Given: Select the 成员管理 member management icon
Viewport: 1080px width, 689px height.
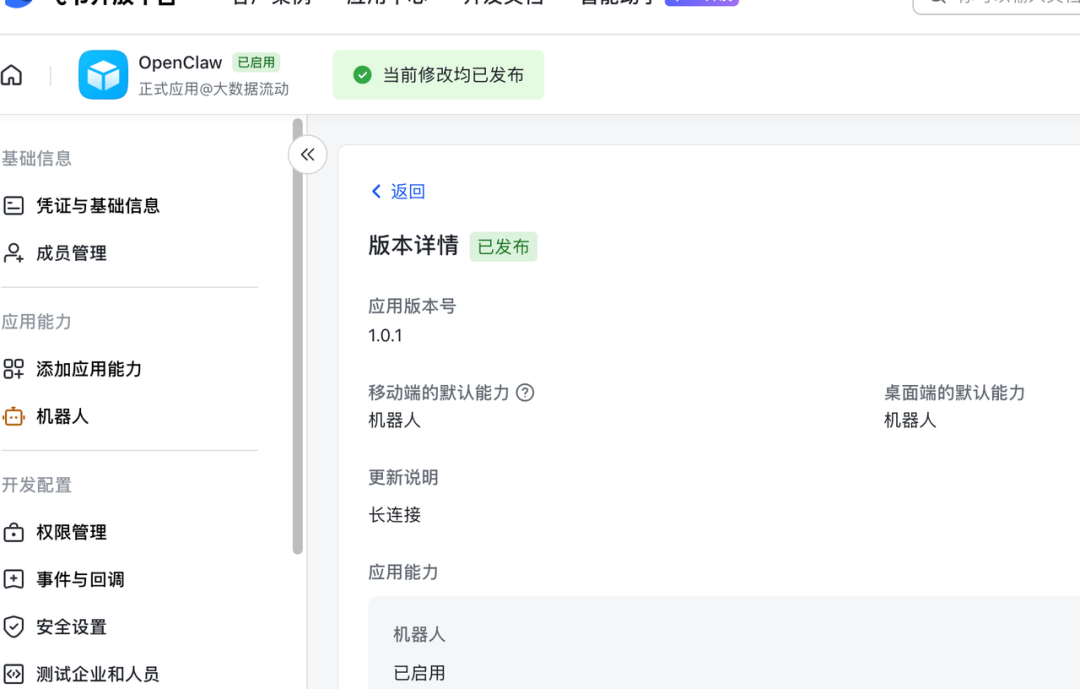Looking at the screenshot, I should tap(14, 252).
